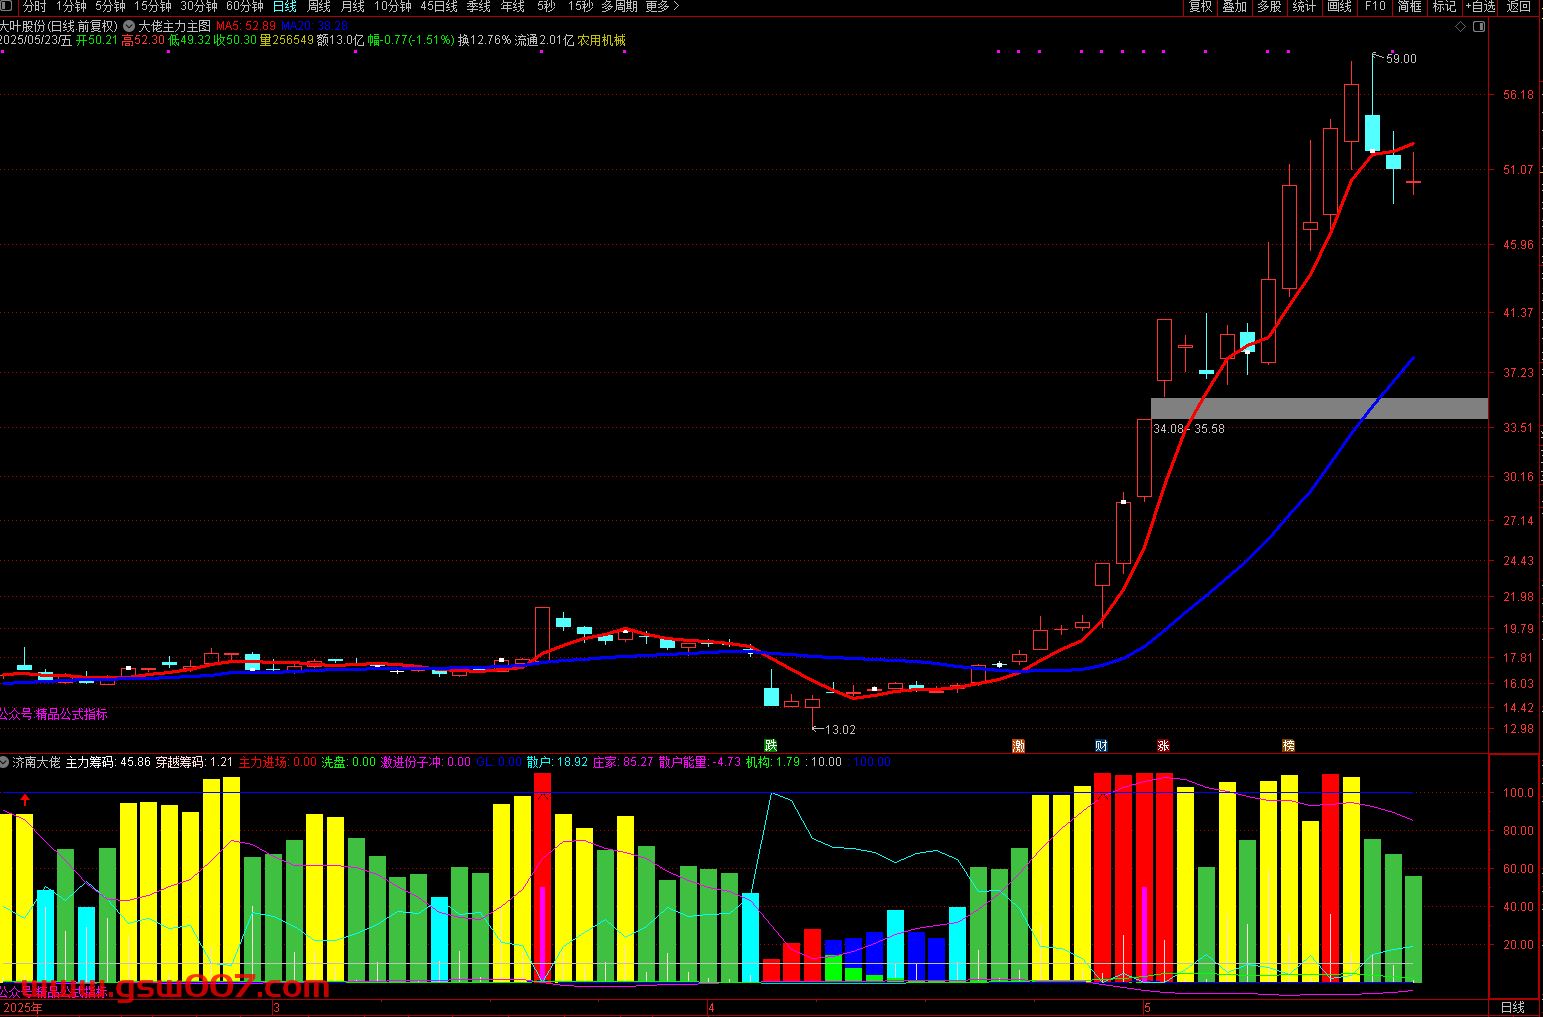The image size is (1543, 1017).
Task: Click the 跌 event marker below chart
Action: (770, 746)
